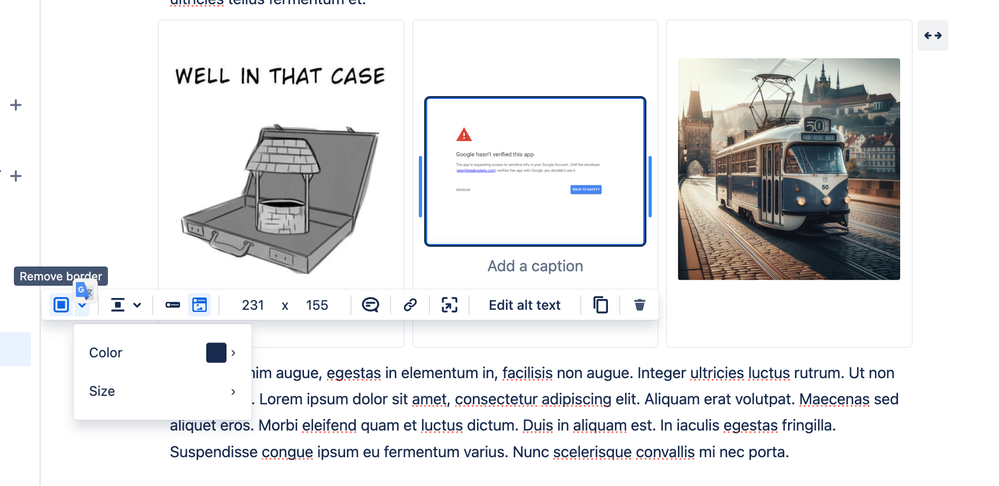Select the Well In That Case image

coord(281,169)
